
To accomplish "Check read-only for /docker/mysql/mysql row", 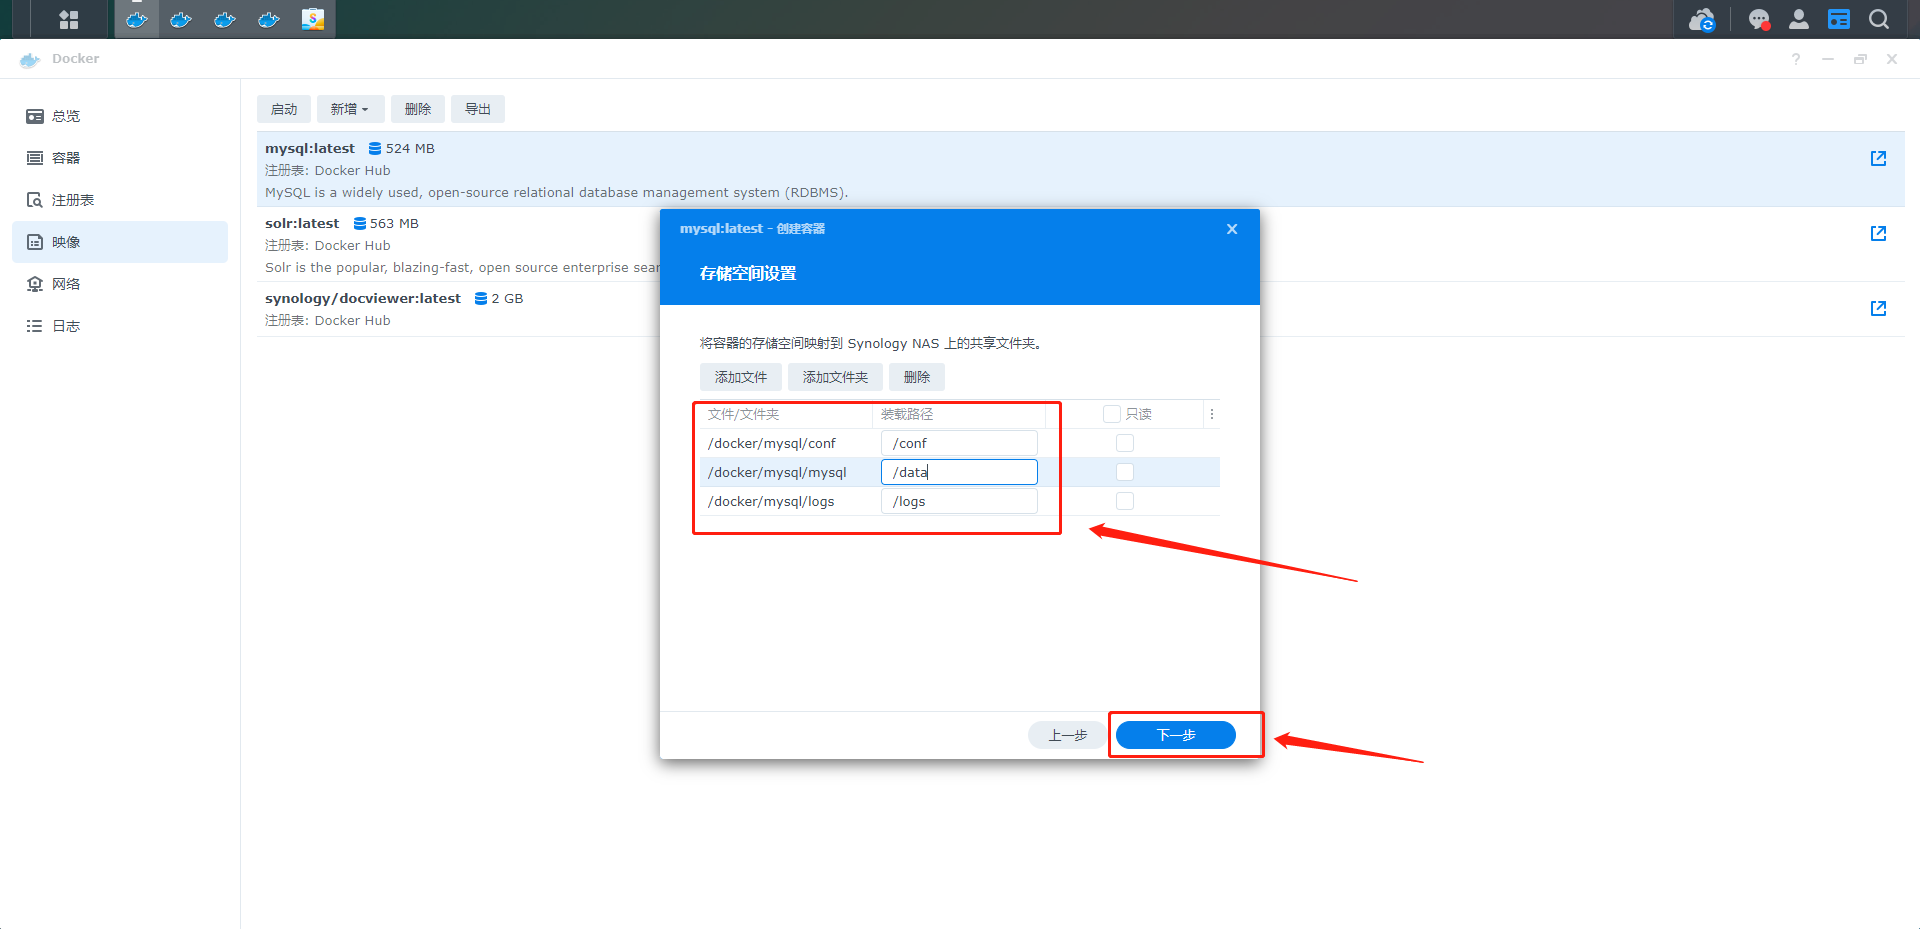I will (1125, 472).
